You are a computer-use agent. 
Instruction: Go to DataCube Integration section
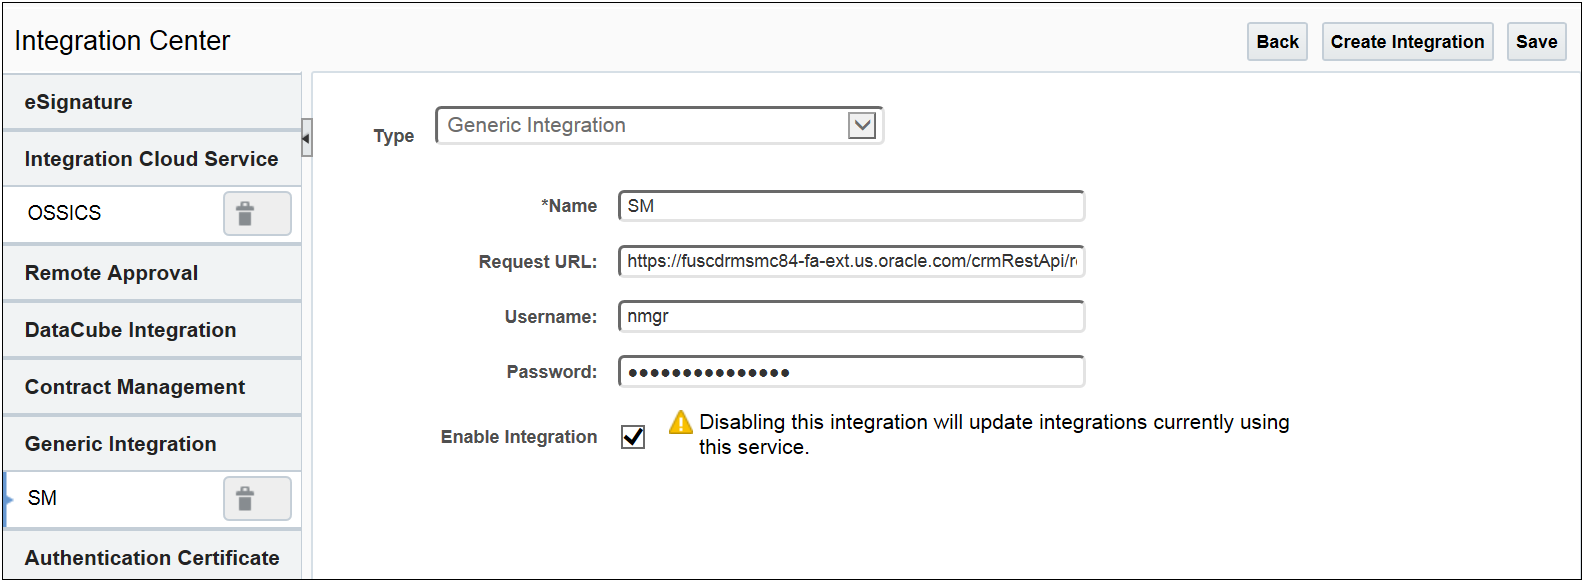pos(152,330)
